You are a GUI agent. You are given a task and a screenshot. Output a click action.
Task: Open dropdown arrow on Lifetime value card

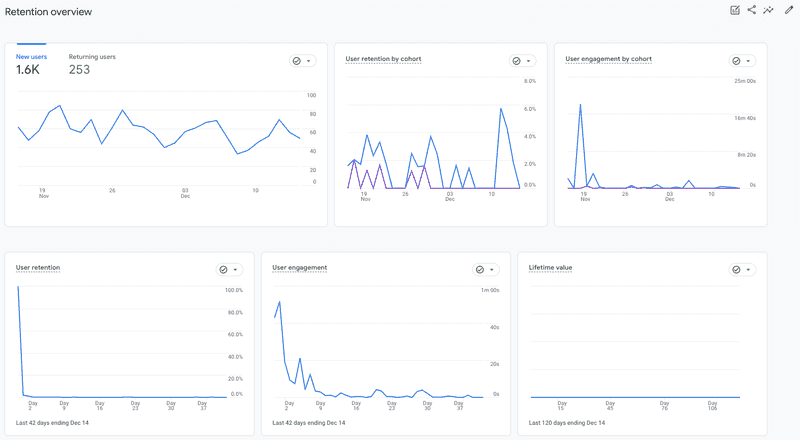(x=748, y=270)
